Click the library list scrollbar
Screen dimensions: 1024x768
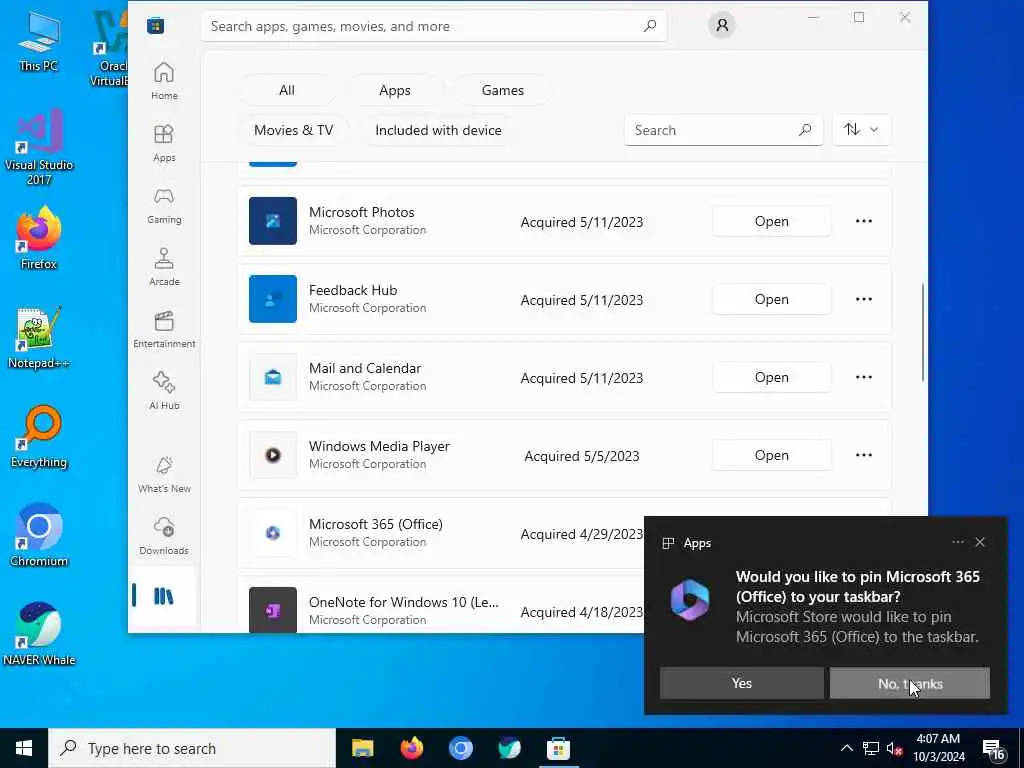pyautogui.click(x=923, y=332)
